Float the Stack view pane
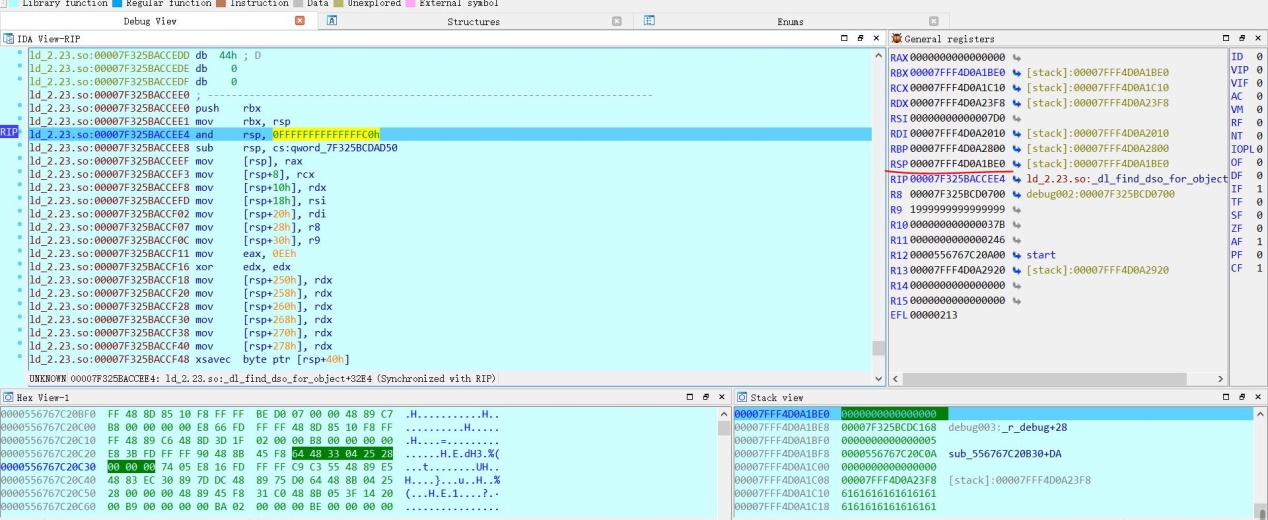This screenshot has height=520, width=1268. coord(1243,398)
